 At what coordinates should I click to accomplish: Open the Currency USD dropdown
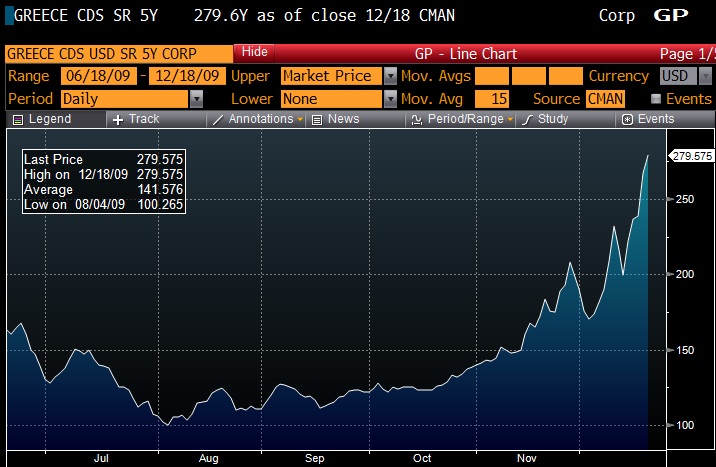pos(704,76)
